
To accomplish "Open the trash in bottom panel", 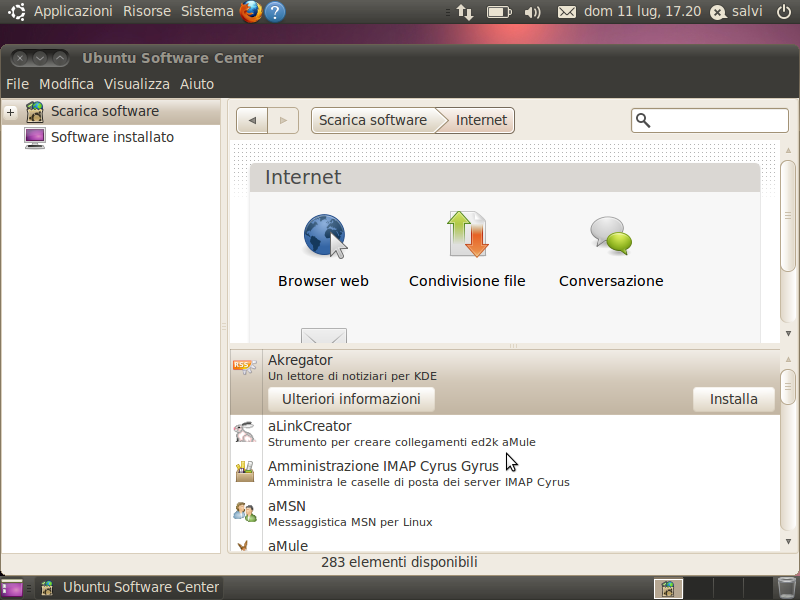I will (x=787, y=588).
